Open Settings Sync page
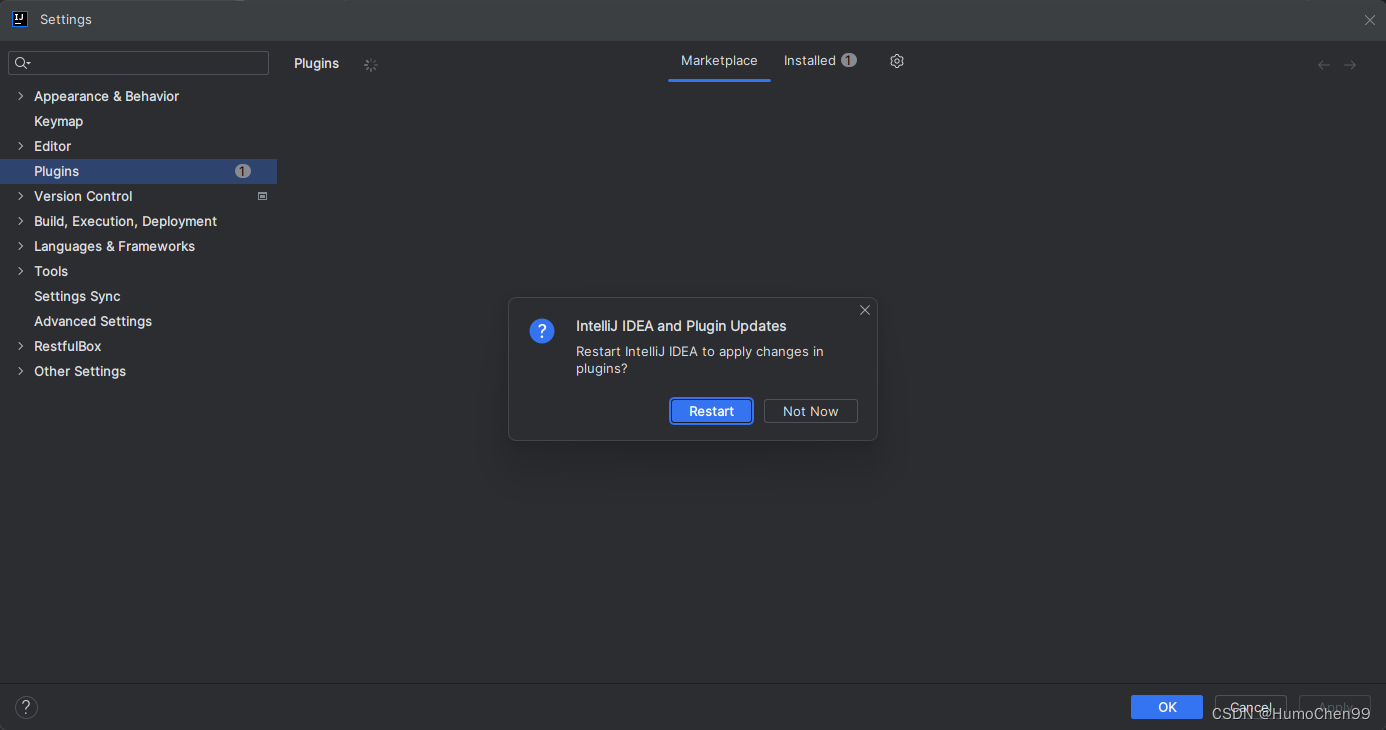1386x730 pixels. point(77,296)
